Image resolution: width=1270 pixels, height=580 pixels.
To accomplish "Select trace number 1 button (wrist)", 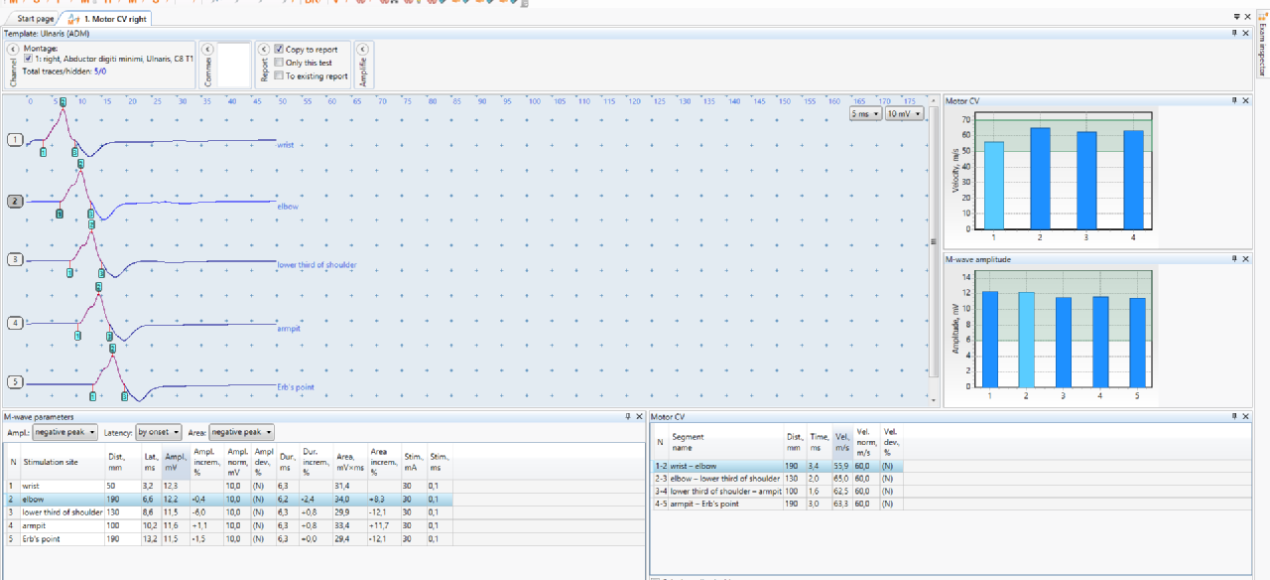I will [15, 140].
